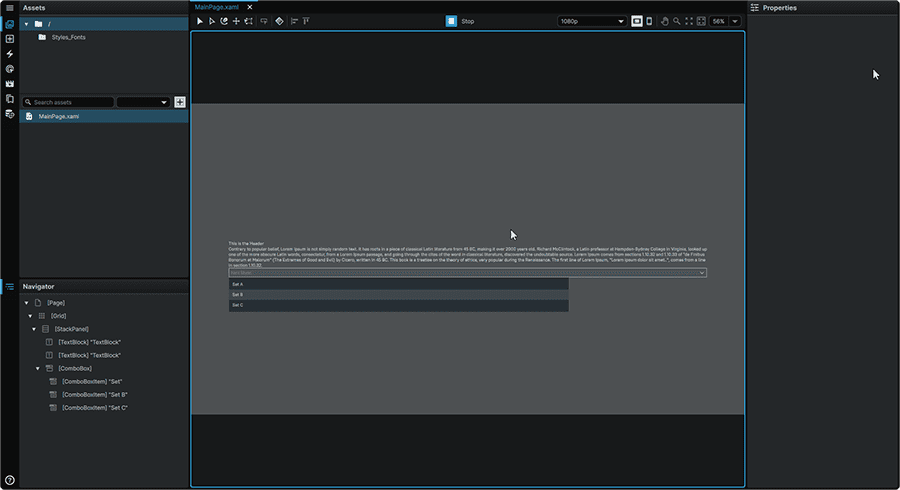This screenshot has width=900, height=490.
Task: Open the animation clapperboard sidebar icon
Action: click(x=10, y=84)
